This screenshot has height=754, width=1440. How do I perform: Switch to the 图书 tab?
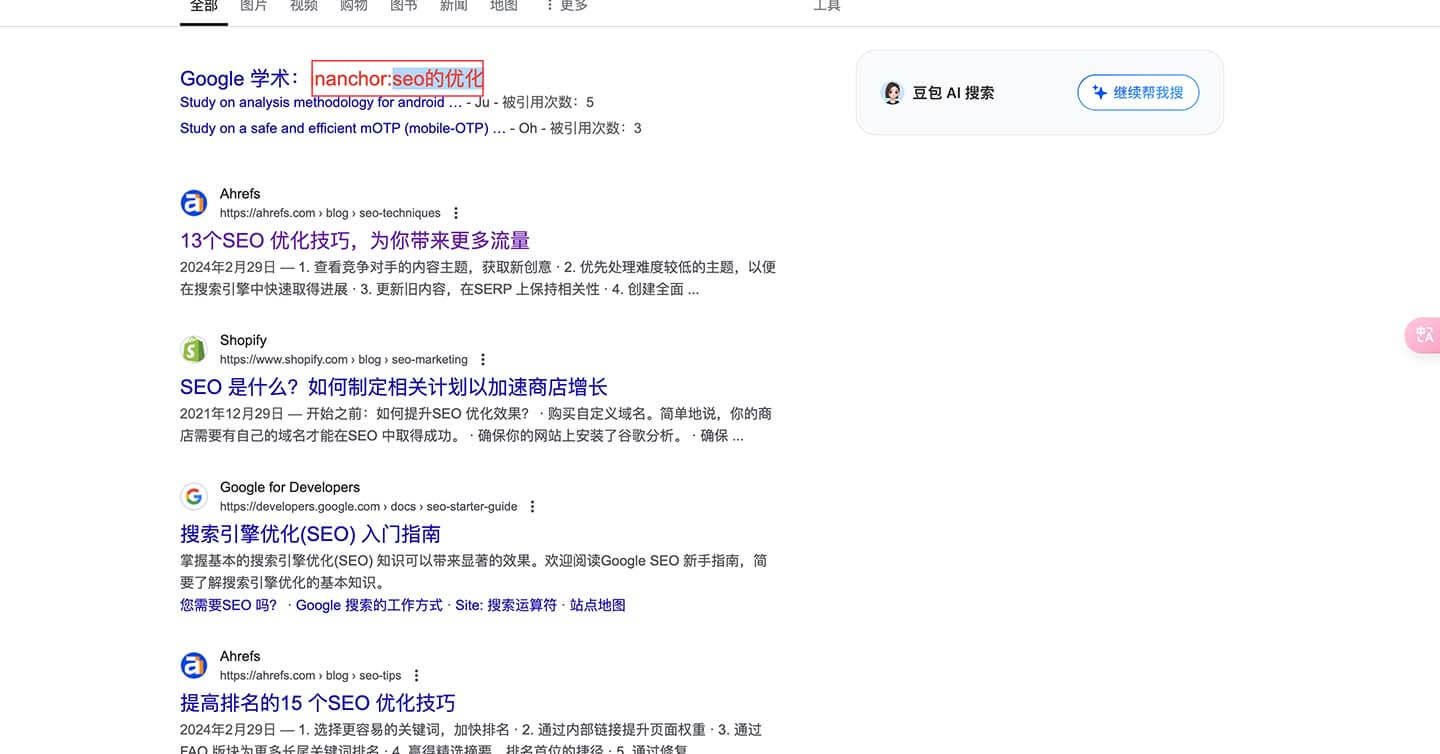[x=404, y=6]
